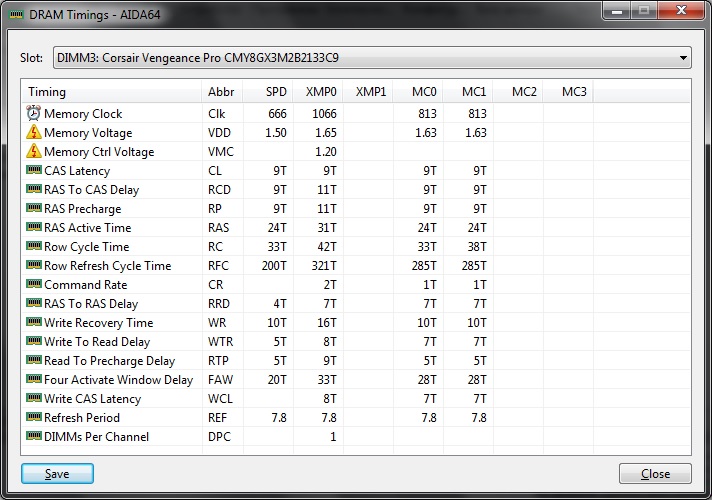Click the SPD column header
Viewport: 712px width, 500px height.
coord(268,92)
